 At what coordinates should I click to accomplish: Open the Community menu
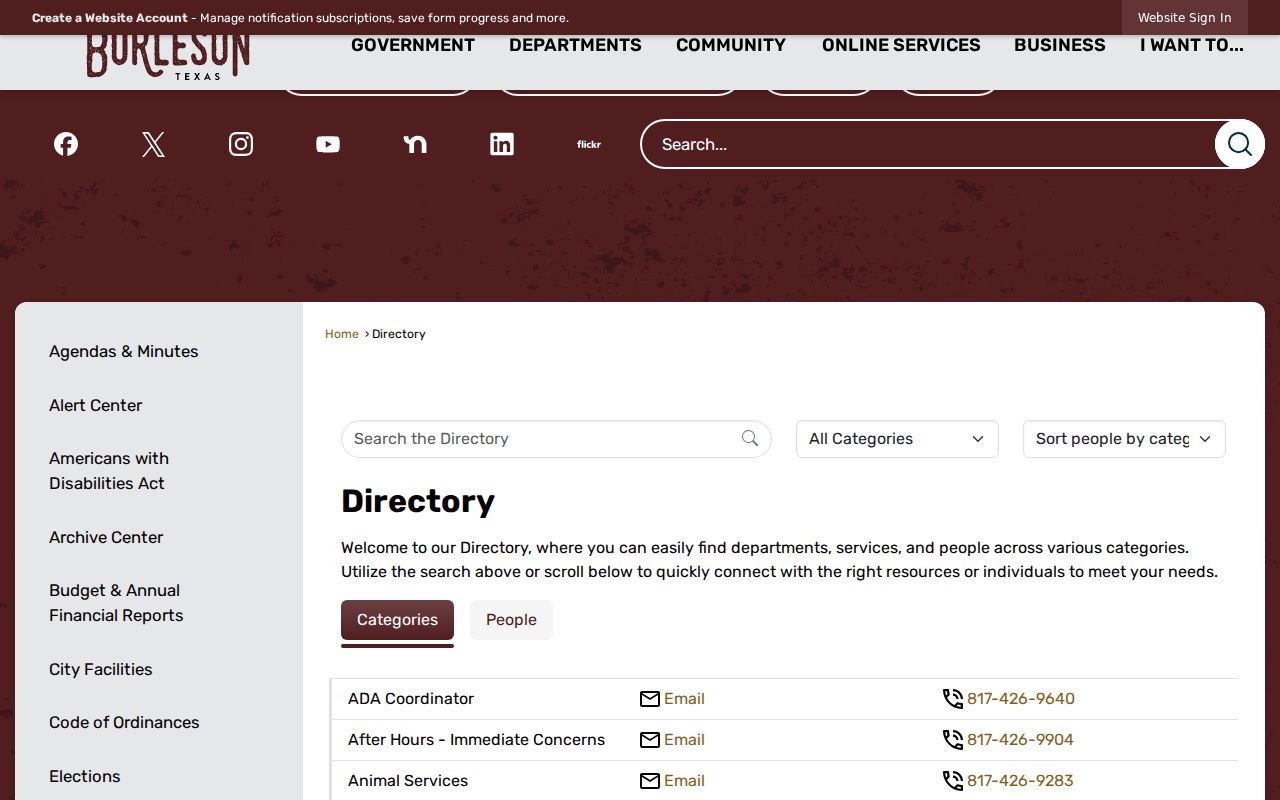point(731,45)
